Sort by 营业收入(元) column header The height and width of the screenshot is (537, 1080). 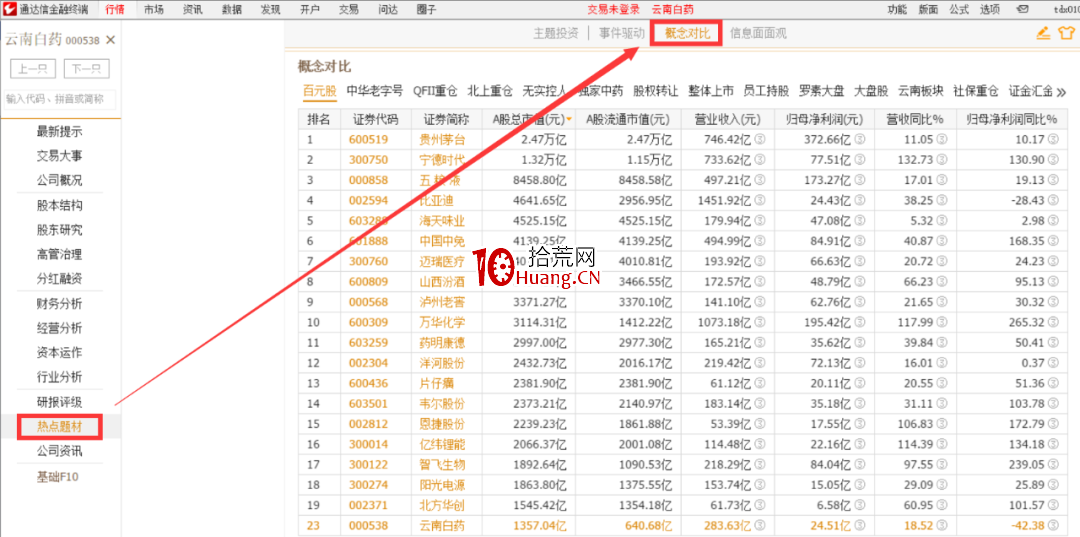(x=727, y=119)
